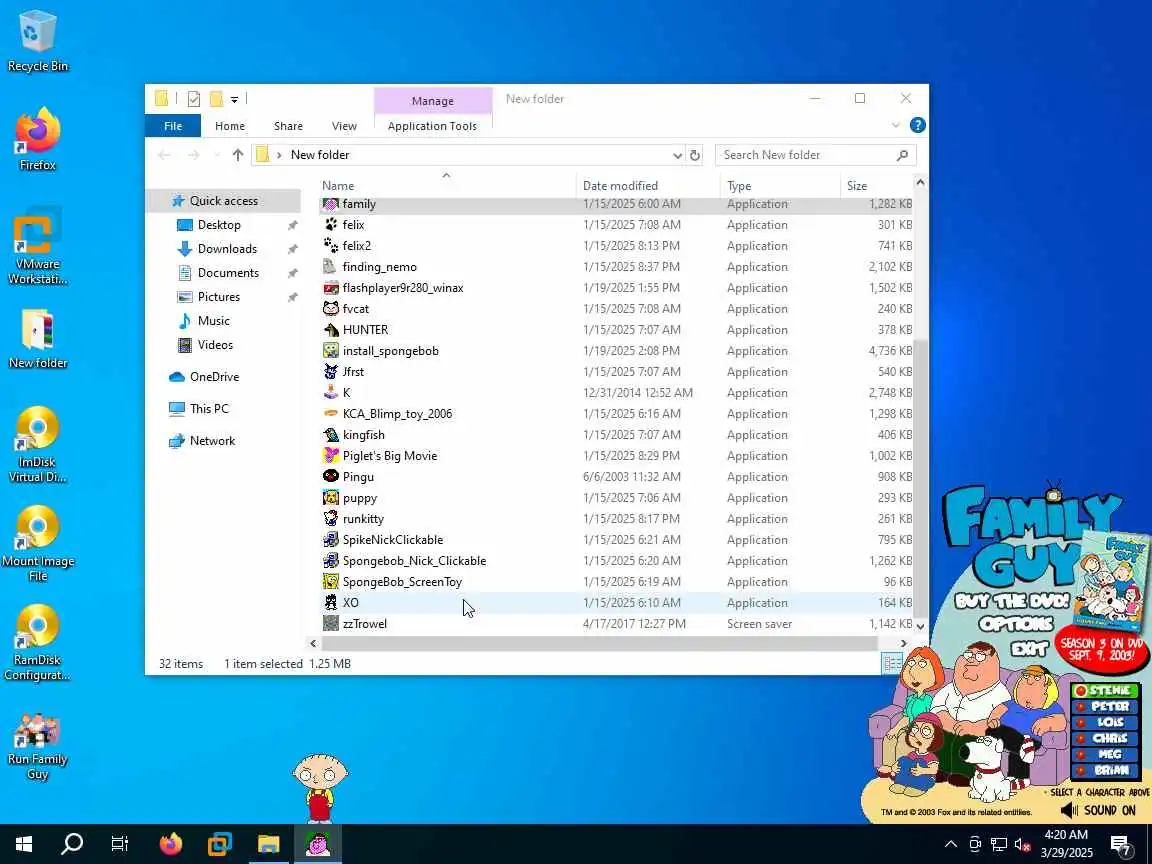Open recent locations dropdown arrow
1152x864 pixels.
coord(217,155)
